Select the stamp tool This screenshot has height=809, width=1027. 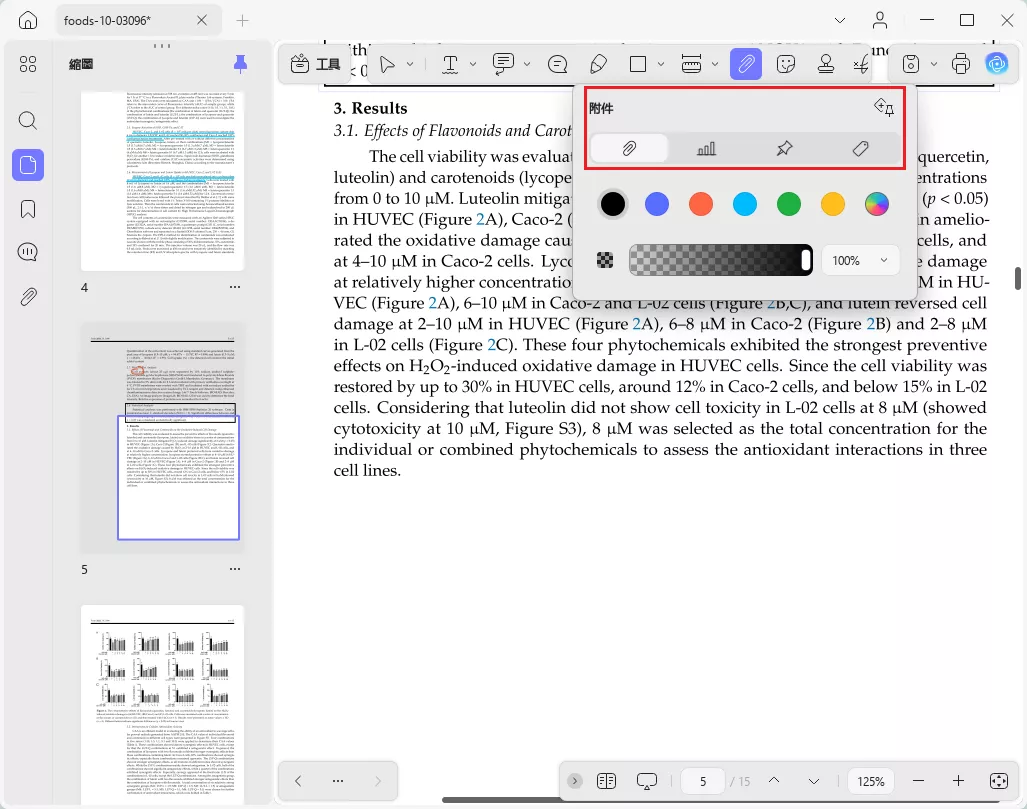click(x=825, y=64)
